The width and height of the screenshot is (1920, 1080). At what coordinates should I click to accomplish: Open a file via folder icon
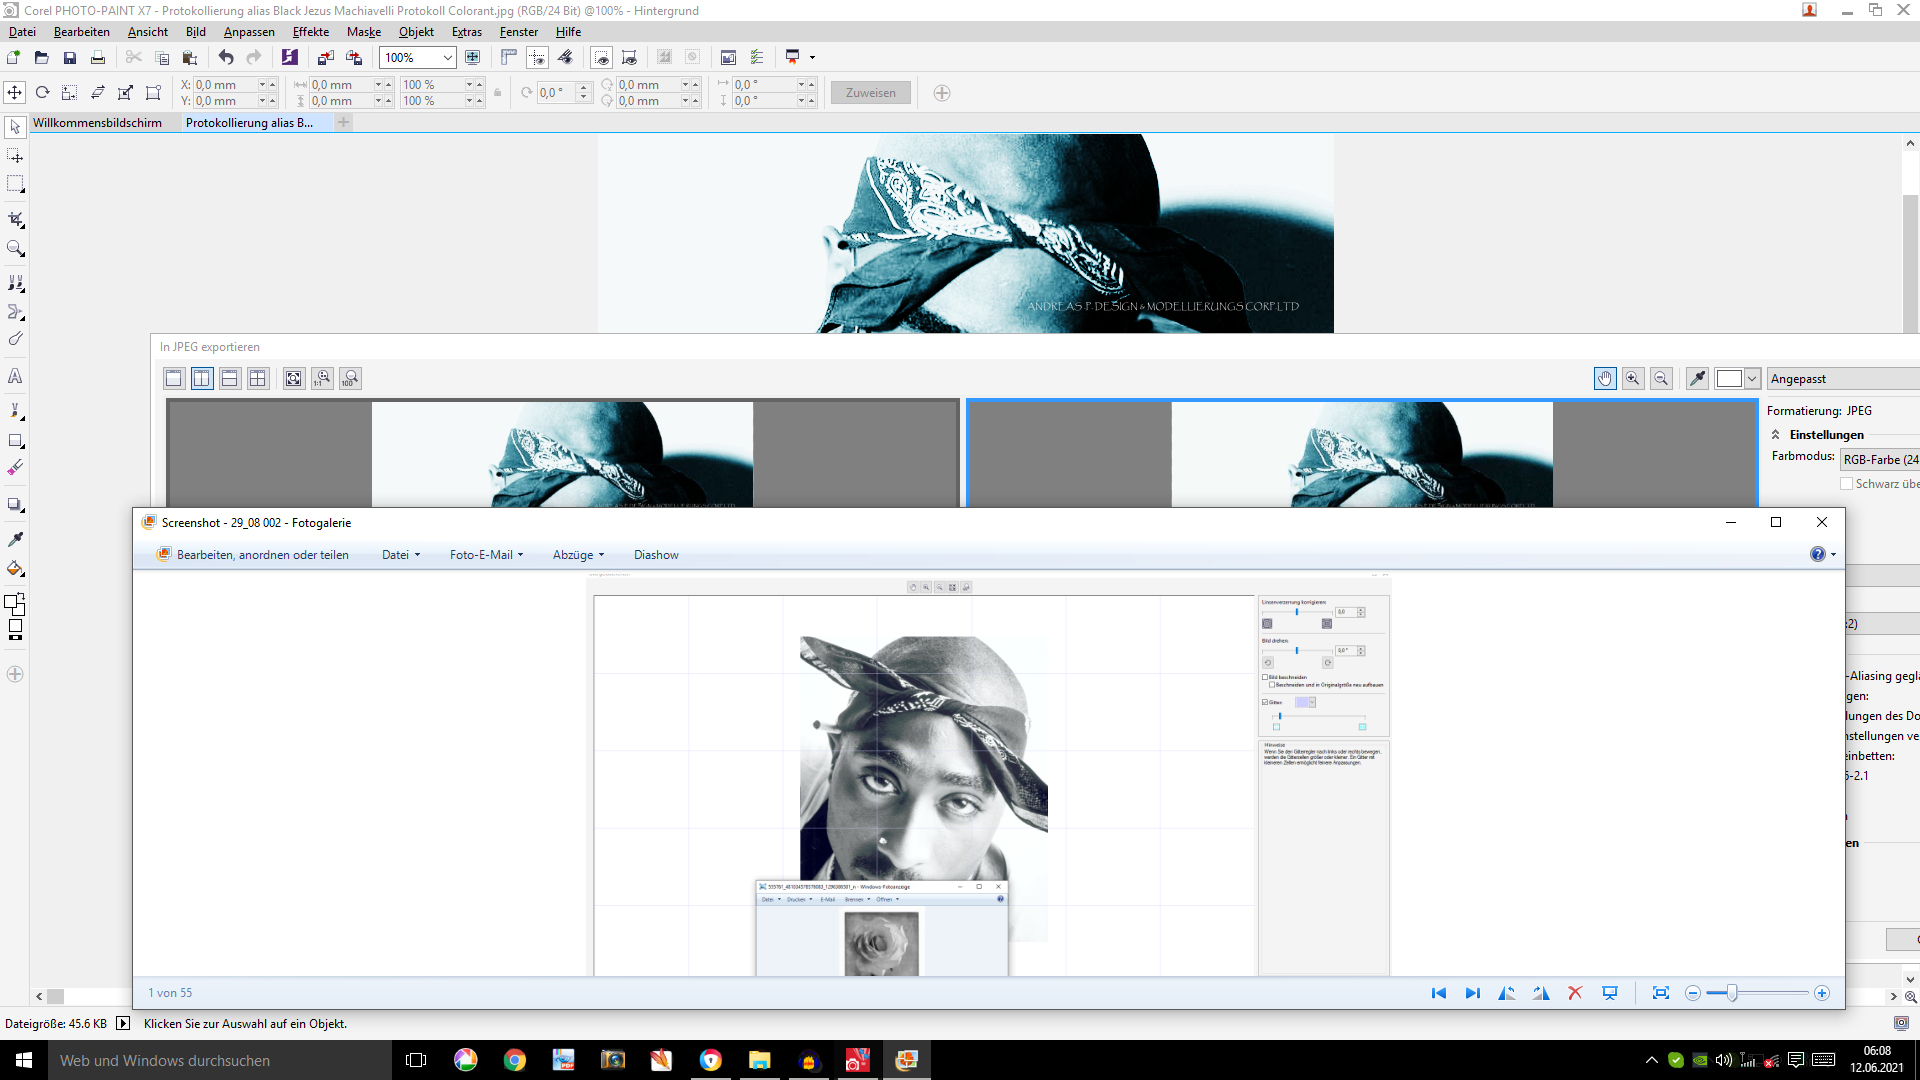click(x=41, y=57)
